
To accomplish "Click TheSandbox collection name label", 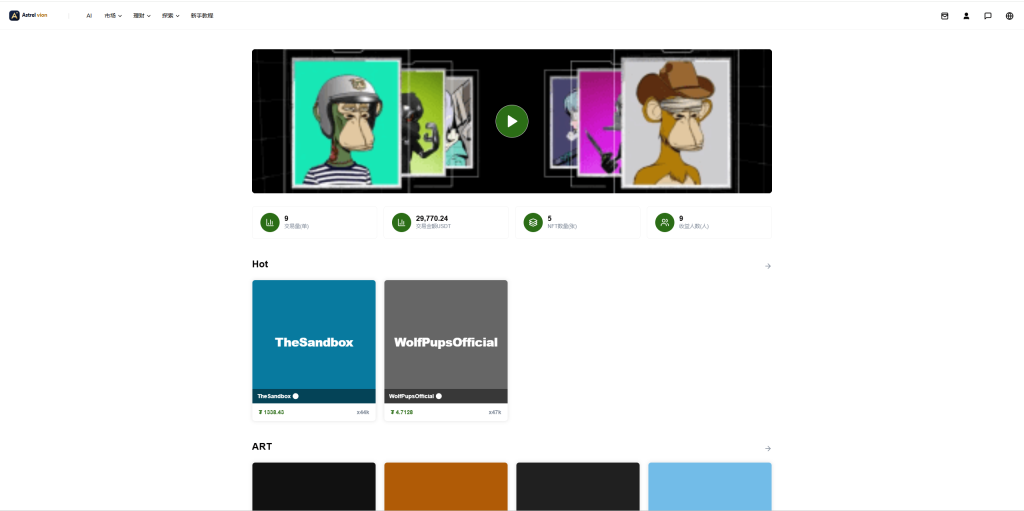I will 274,396.
